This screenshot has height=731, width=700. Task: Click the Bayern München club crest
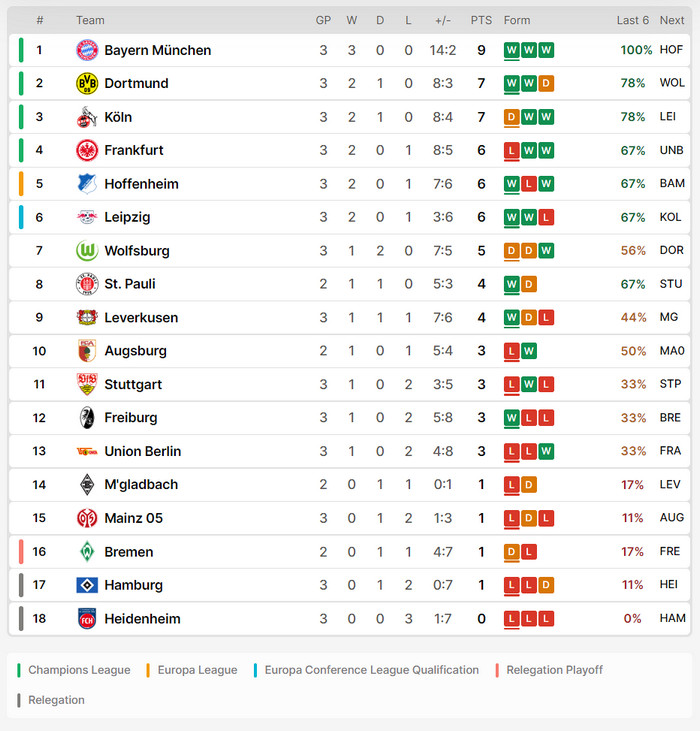tap(87, 50)
